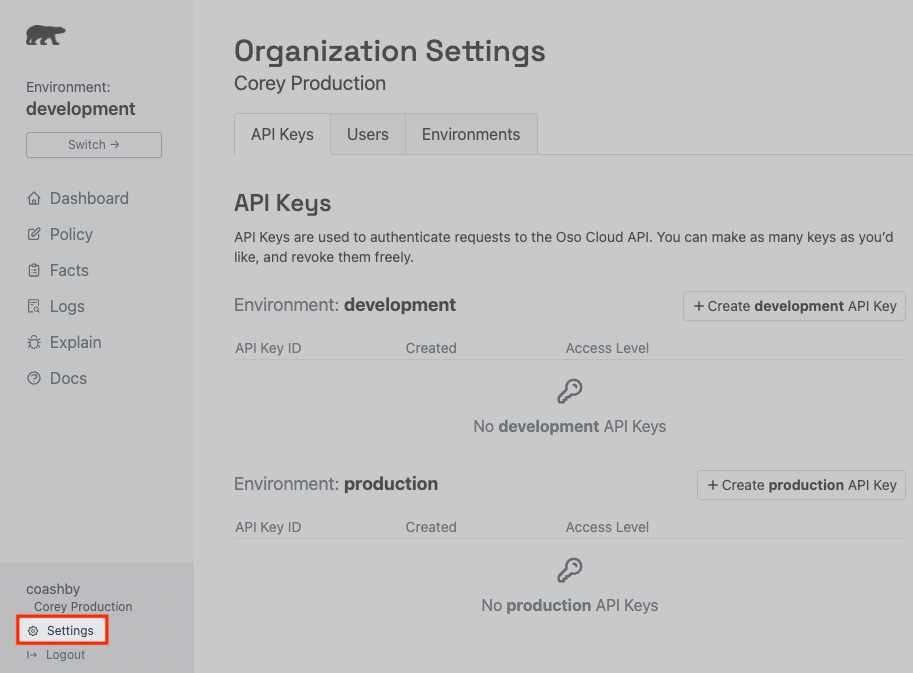
Task: Click the Docs help icon
Action: click(x=34, y=378)
